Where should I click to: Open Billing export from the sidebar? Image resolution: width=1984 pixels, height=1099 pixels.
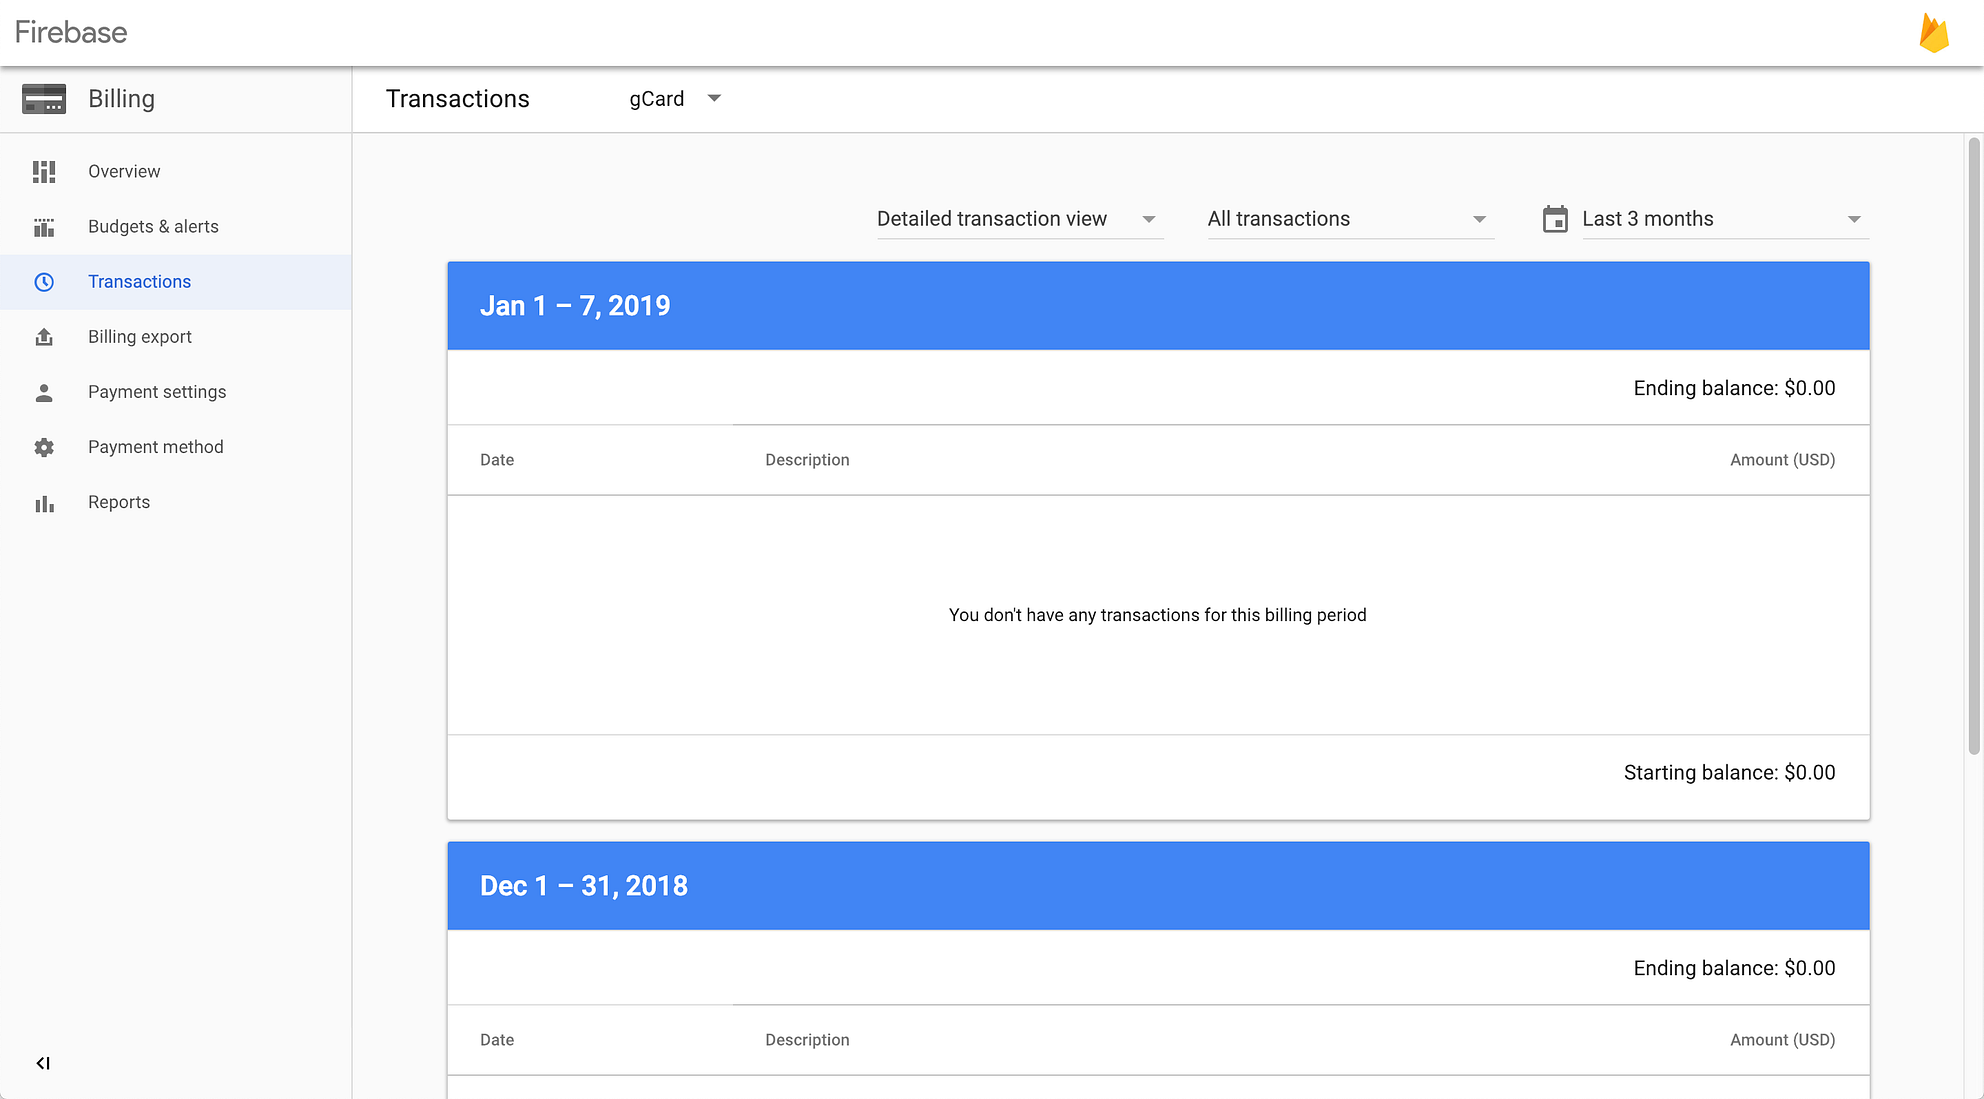click(139, 336)
